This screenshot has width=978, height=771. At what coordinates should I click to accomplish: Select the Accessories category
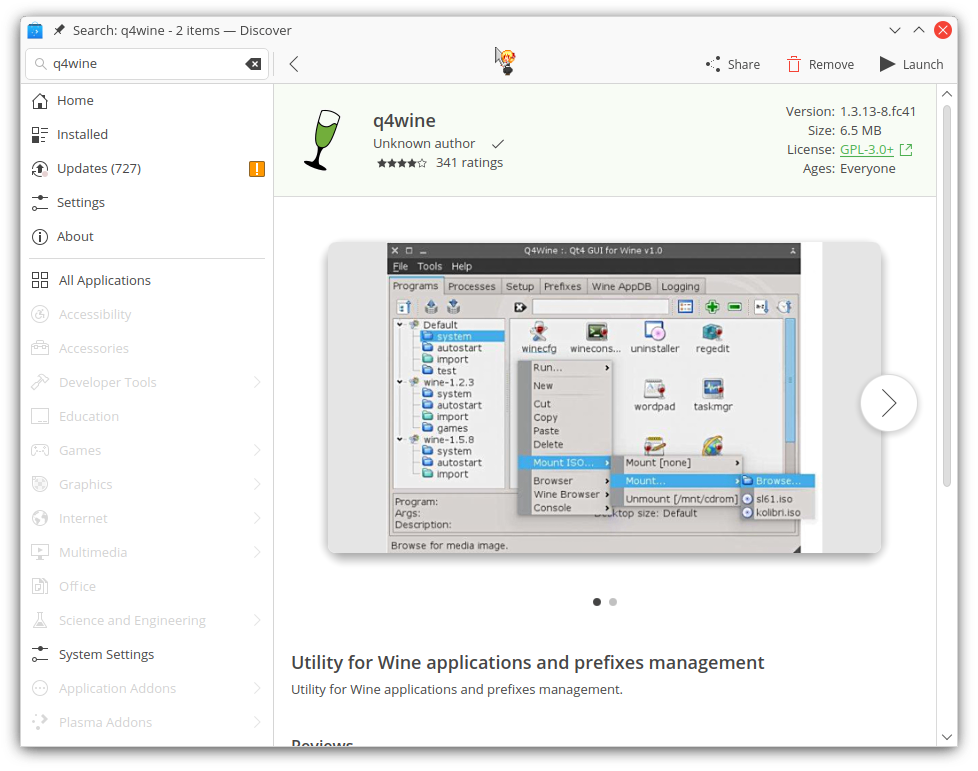coord(147,348)
